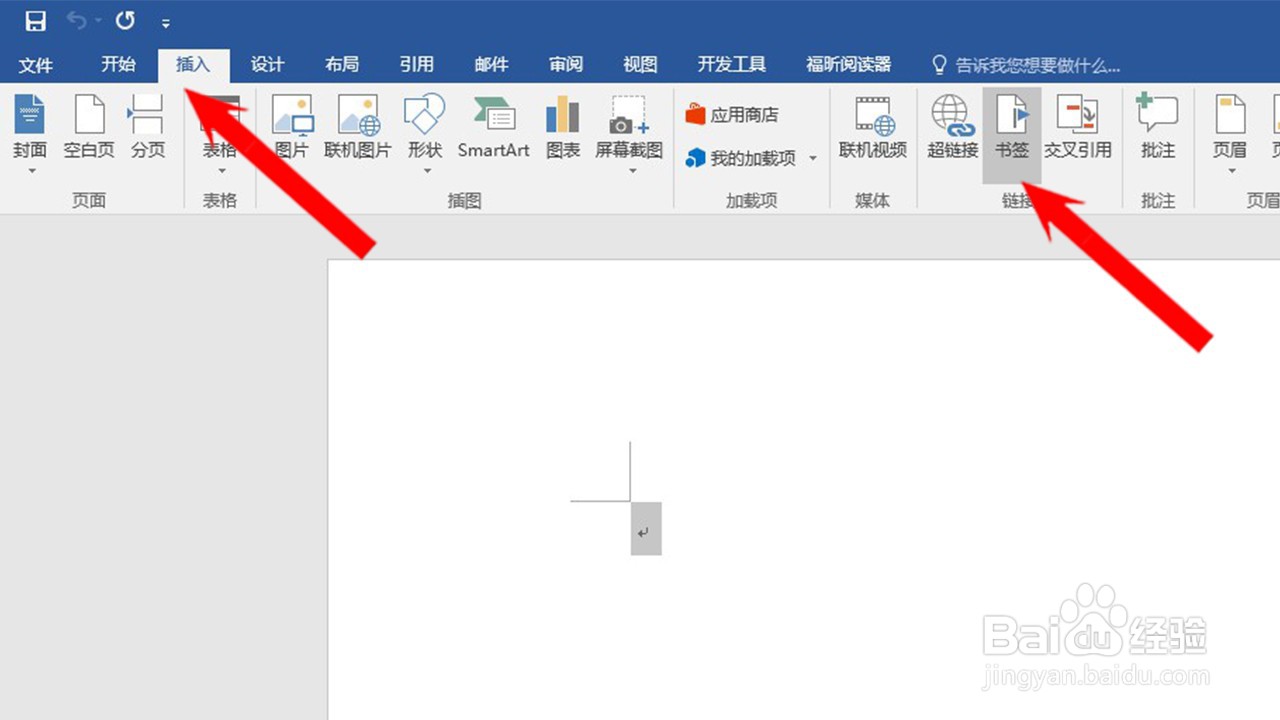Insert 联机视频 (Online Video)
Image resolution: width=1280 pixels, height=720 pixels.
[x=873, y=126]
